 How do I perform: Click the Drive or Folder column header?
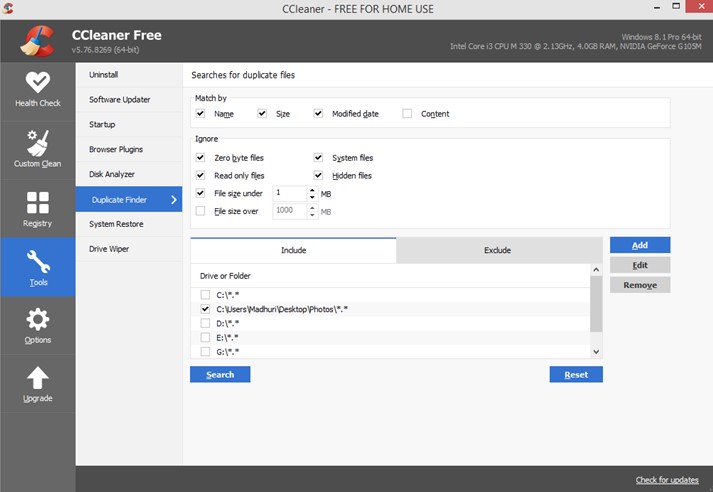pyautogui.click(x=390, y=276)
